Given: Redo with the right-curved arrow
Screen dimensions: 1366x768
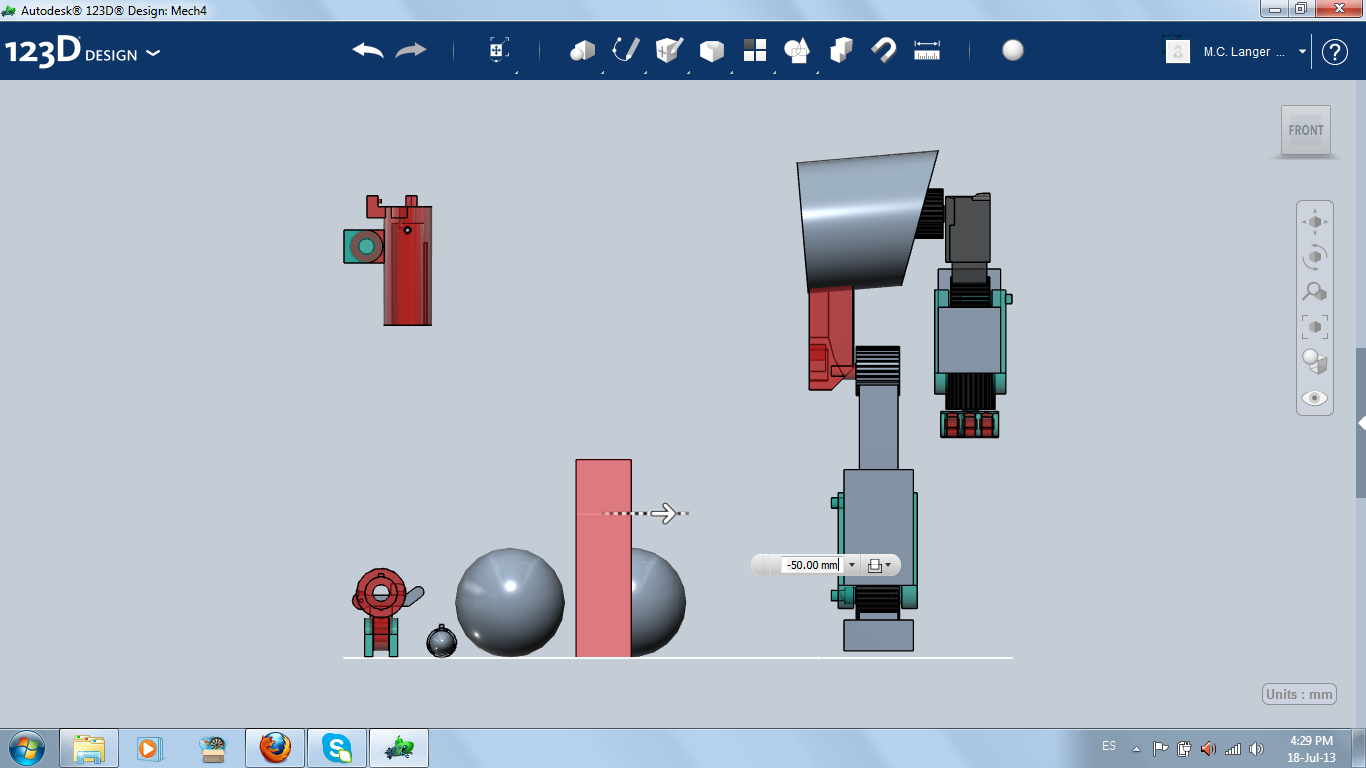Looking at the screenshot, I should click(x=411, y=50).
